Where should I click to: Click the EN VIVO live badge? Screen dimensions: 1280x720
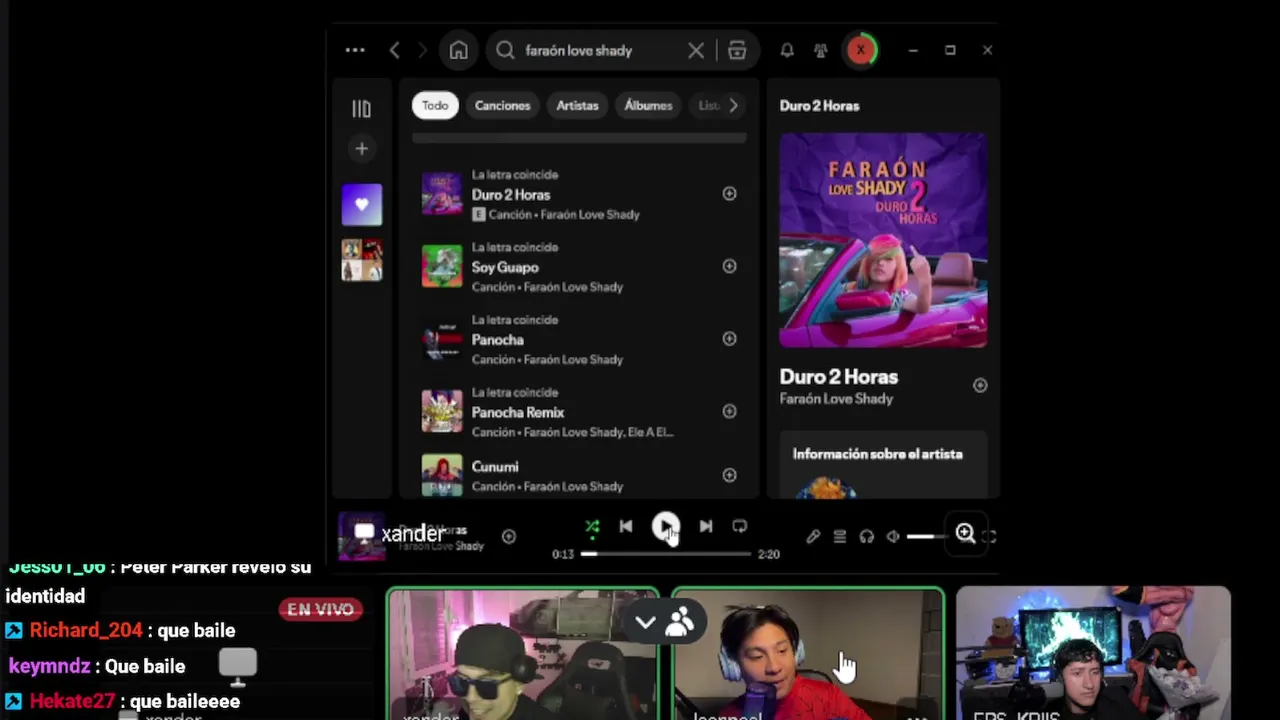point(320,609)
